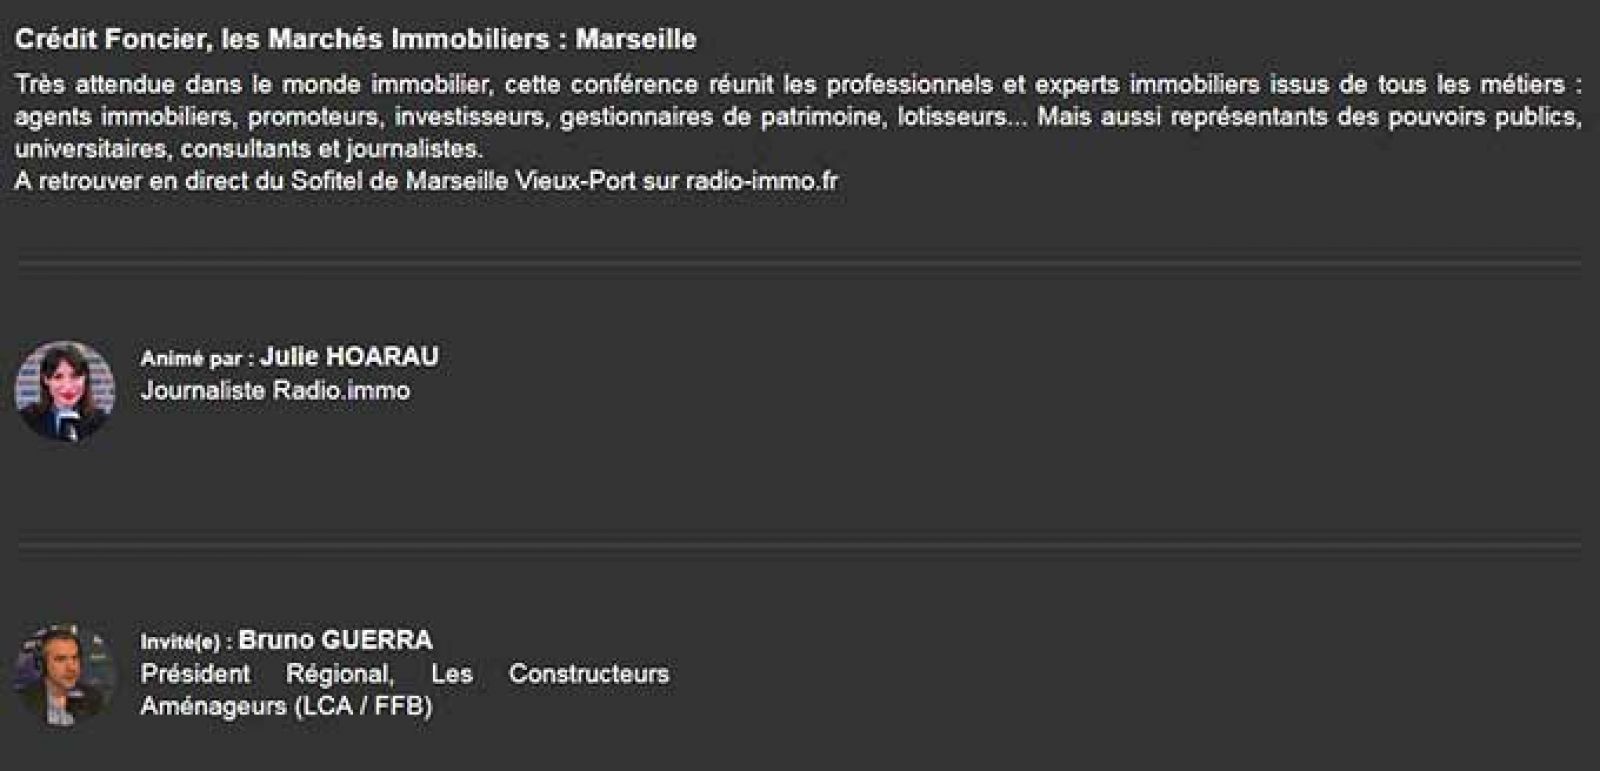Click the word 'Constructeurs' in Guerra's title

point(588,673)
